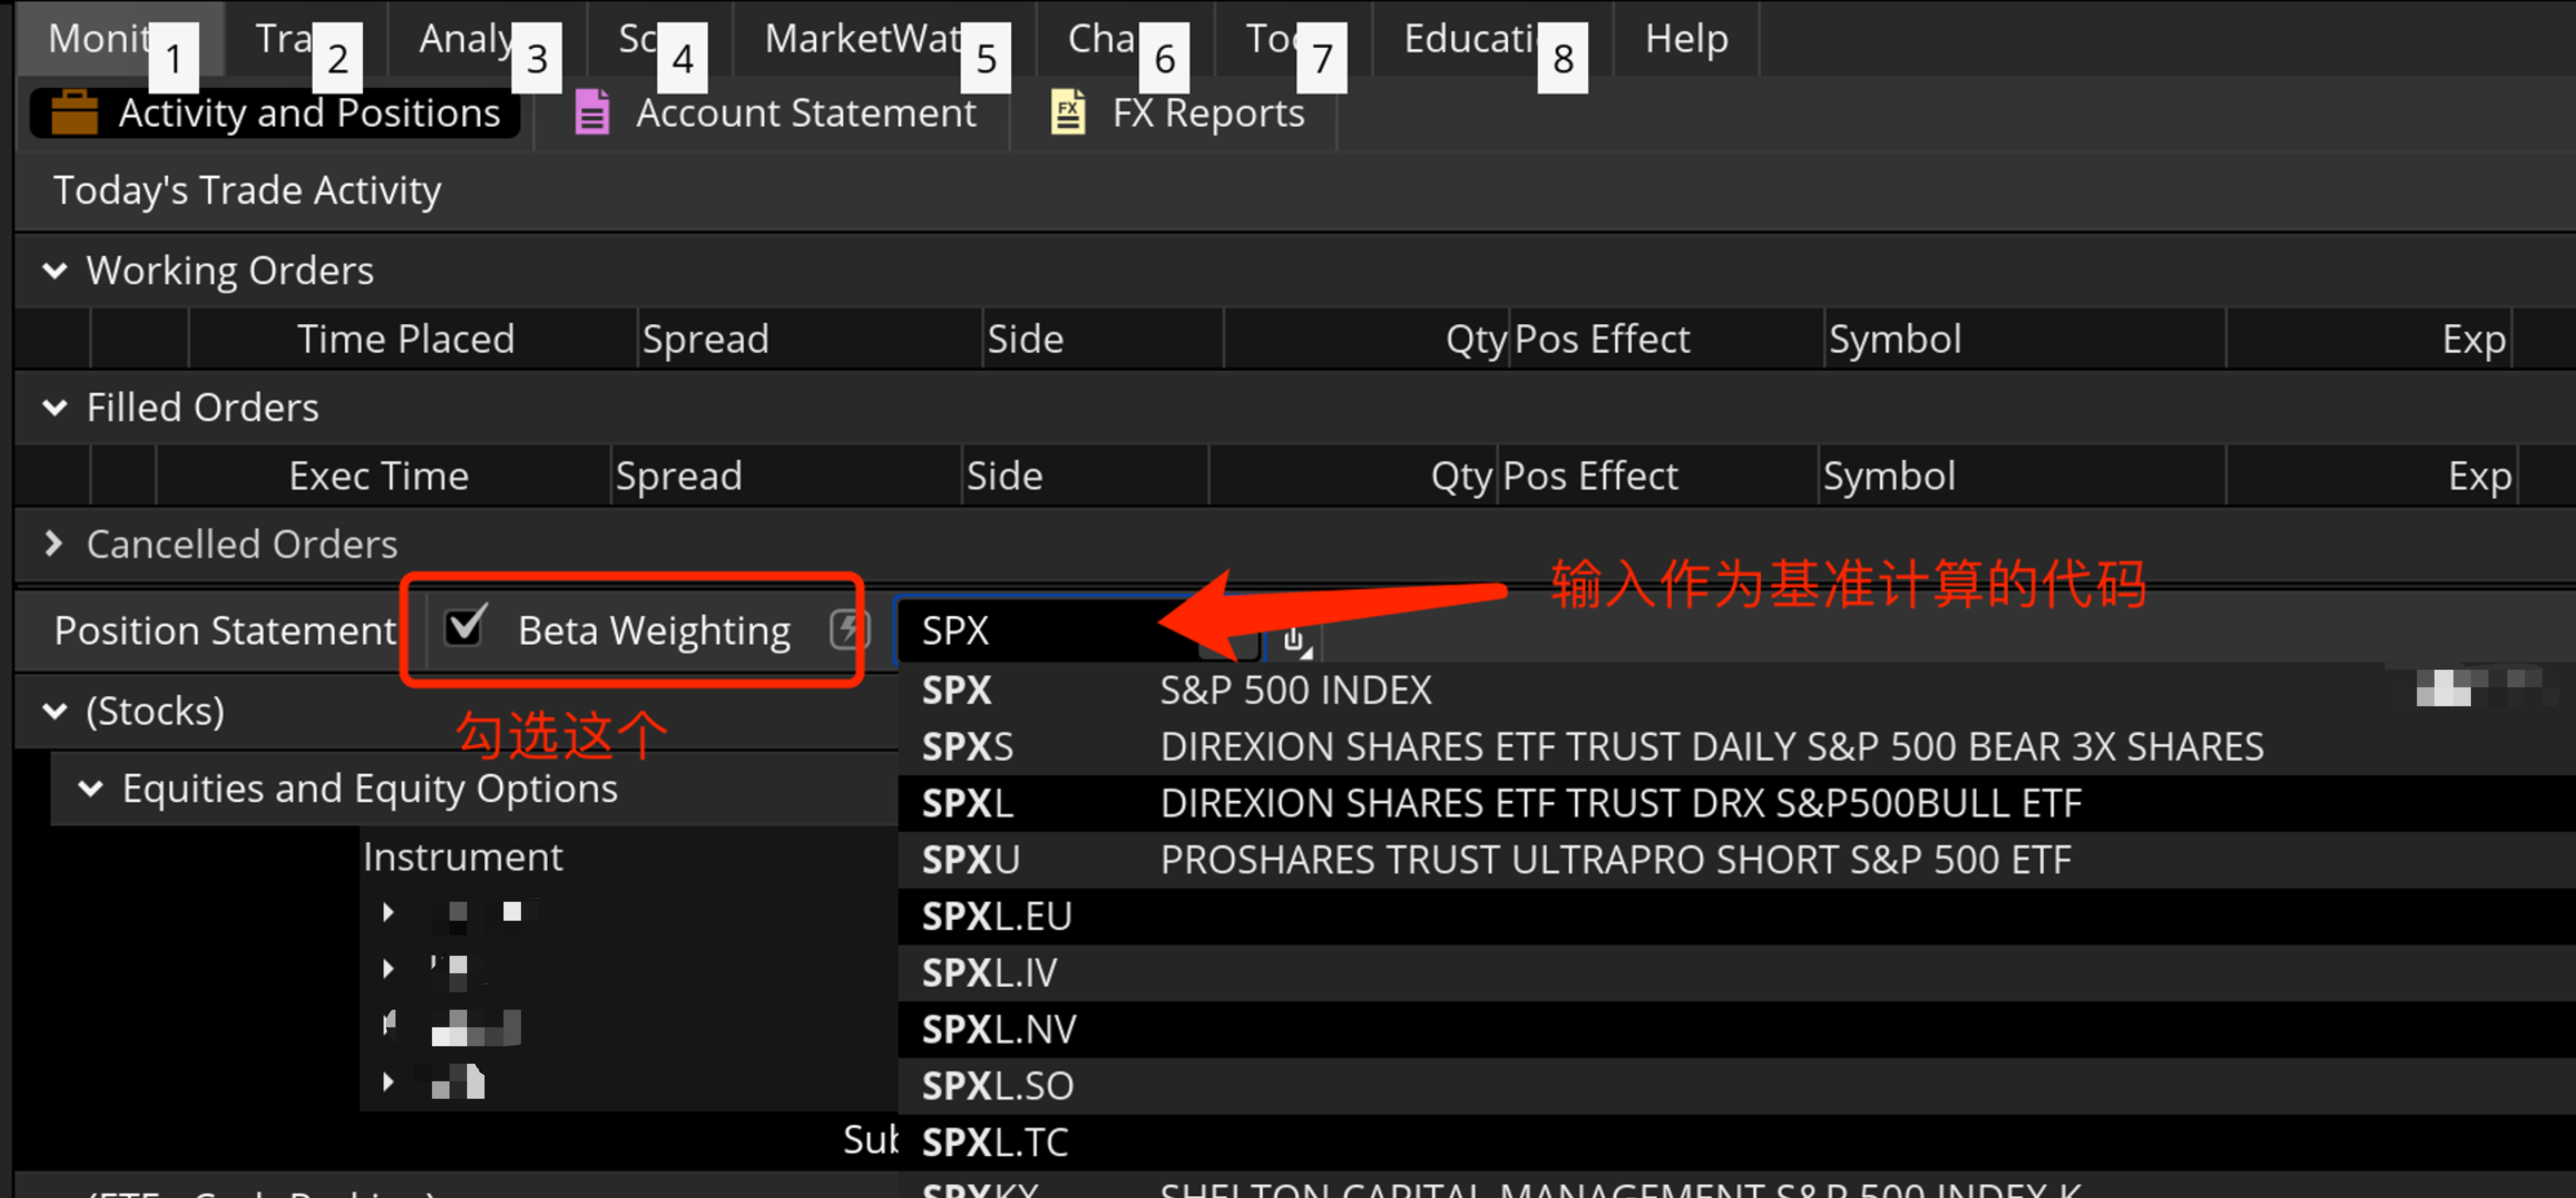Collapse the Filled Orders section

tap(55, 407)
